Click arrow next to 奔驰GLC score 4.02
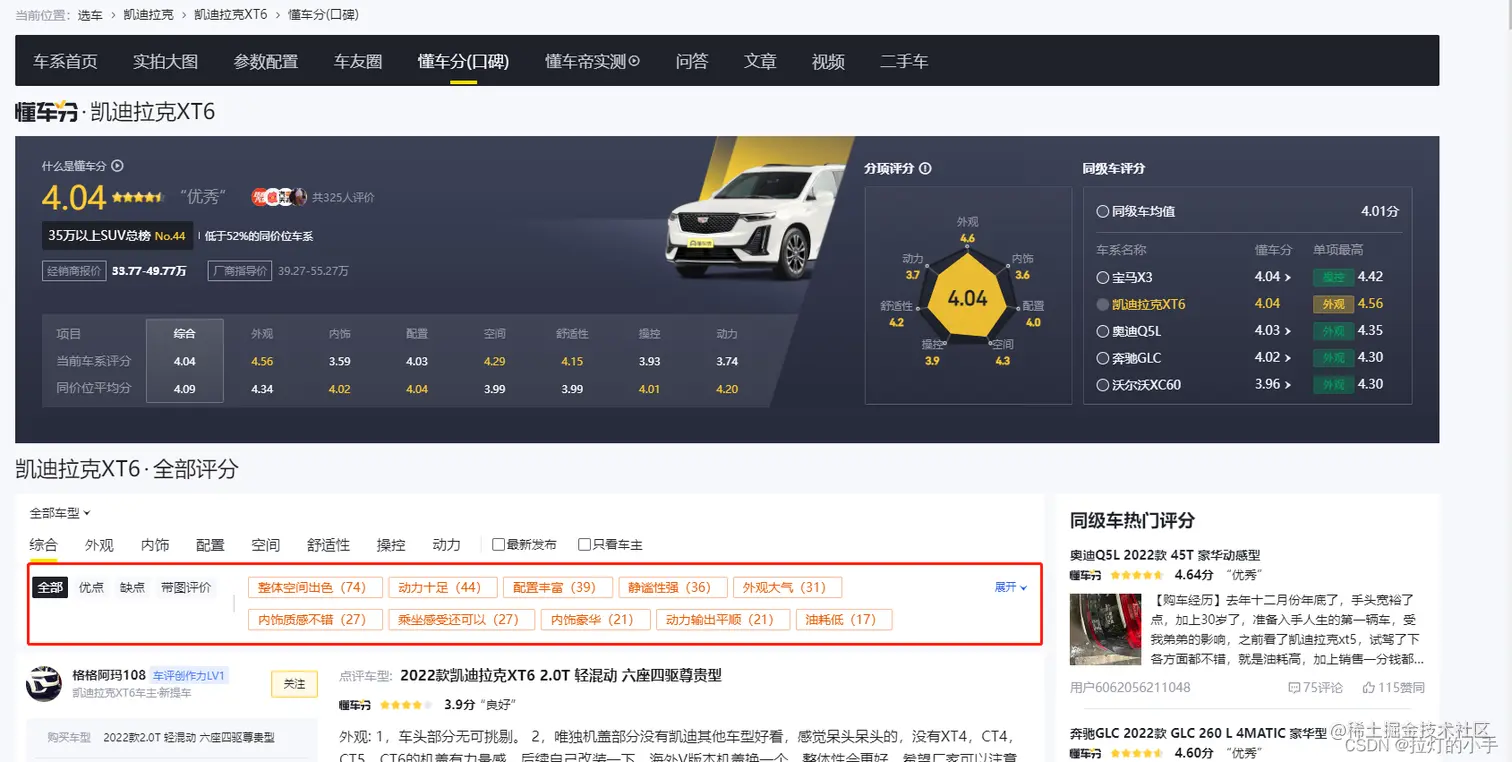The image size is (1512, 762). 1288,358
